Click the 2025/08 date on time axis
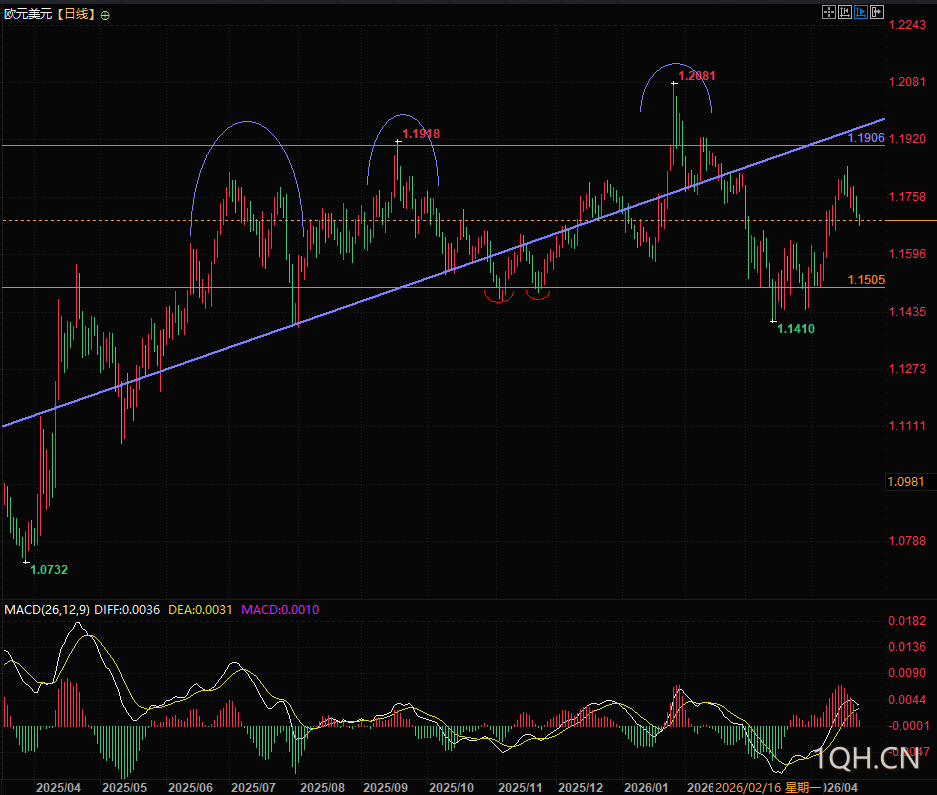Screen dimensions: 937x795 (x=322, y=787)
